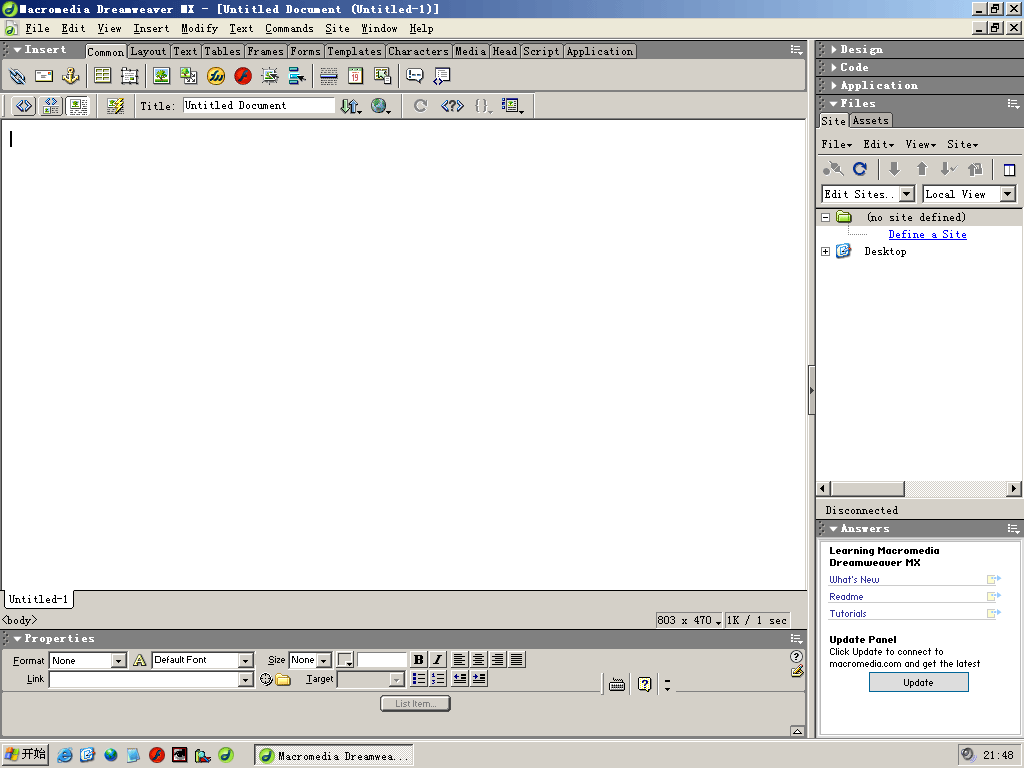
Task: Insert a Fireworks HTML object
Action: tap(216, 76)
